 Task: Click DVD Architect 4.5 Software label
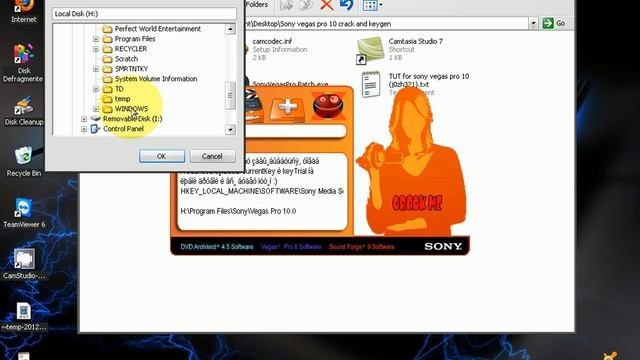coord(217,247)
